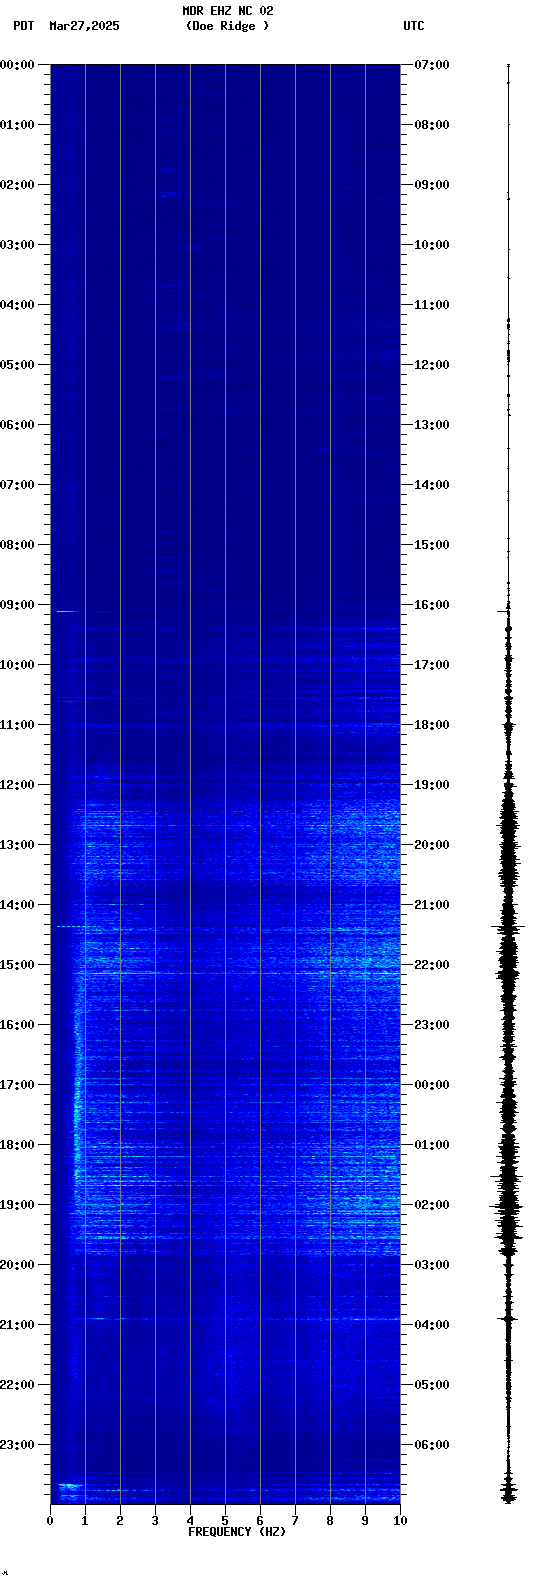Click the 10:00 PDT time label
This screenshot has height=1584, width=552.
17,665
